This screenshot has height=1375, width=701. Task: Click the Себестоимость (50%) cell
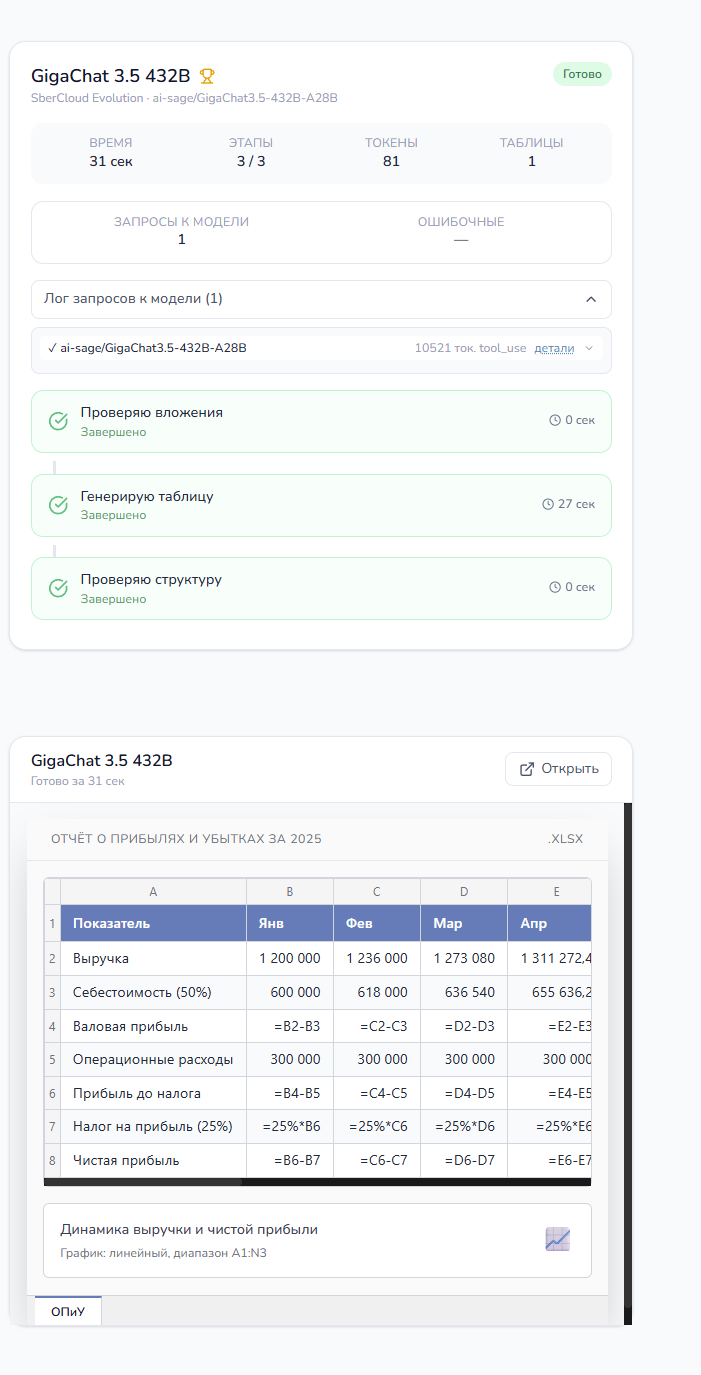click(153, 992)
